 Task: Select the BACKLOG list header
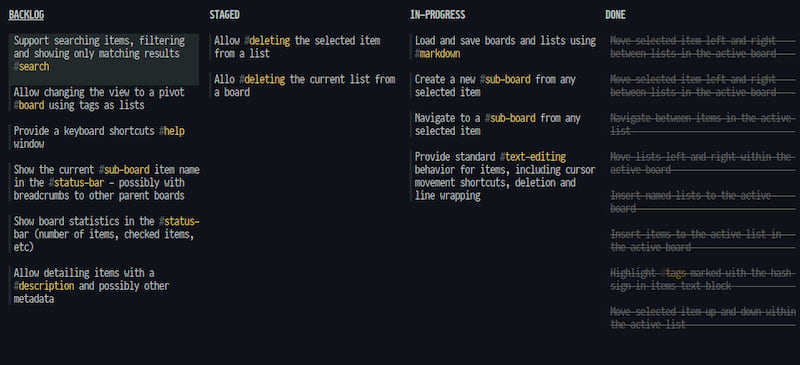coord(26,15)
